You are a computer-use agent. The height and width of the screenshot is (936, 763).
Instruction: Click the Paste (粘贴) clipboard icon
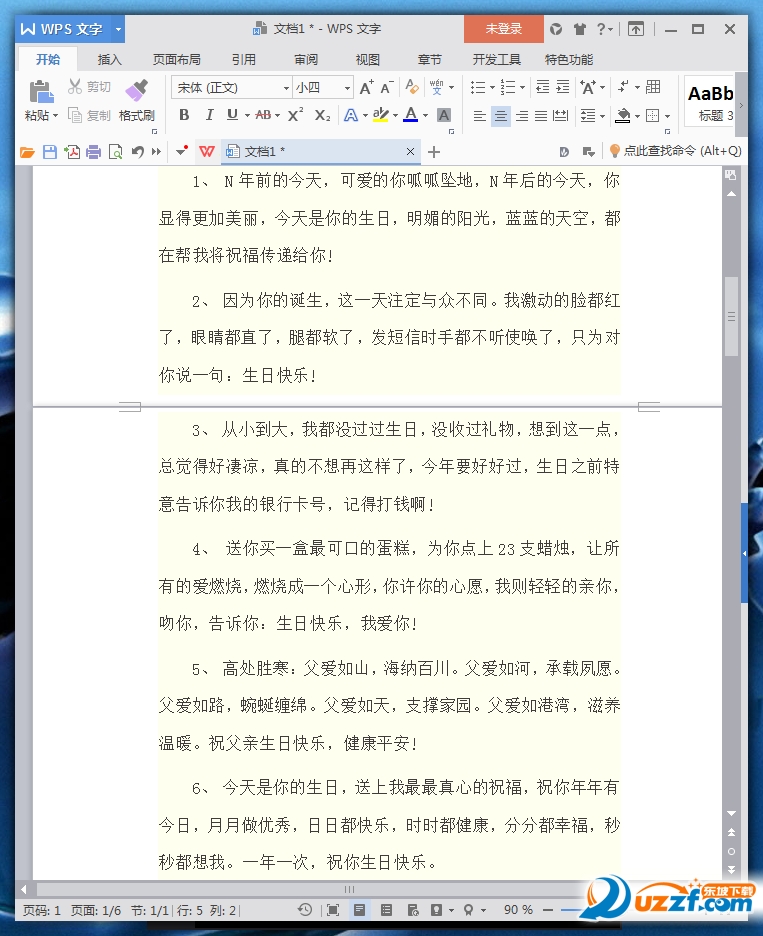coord(41,92)
